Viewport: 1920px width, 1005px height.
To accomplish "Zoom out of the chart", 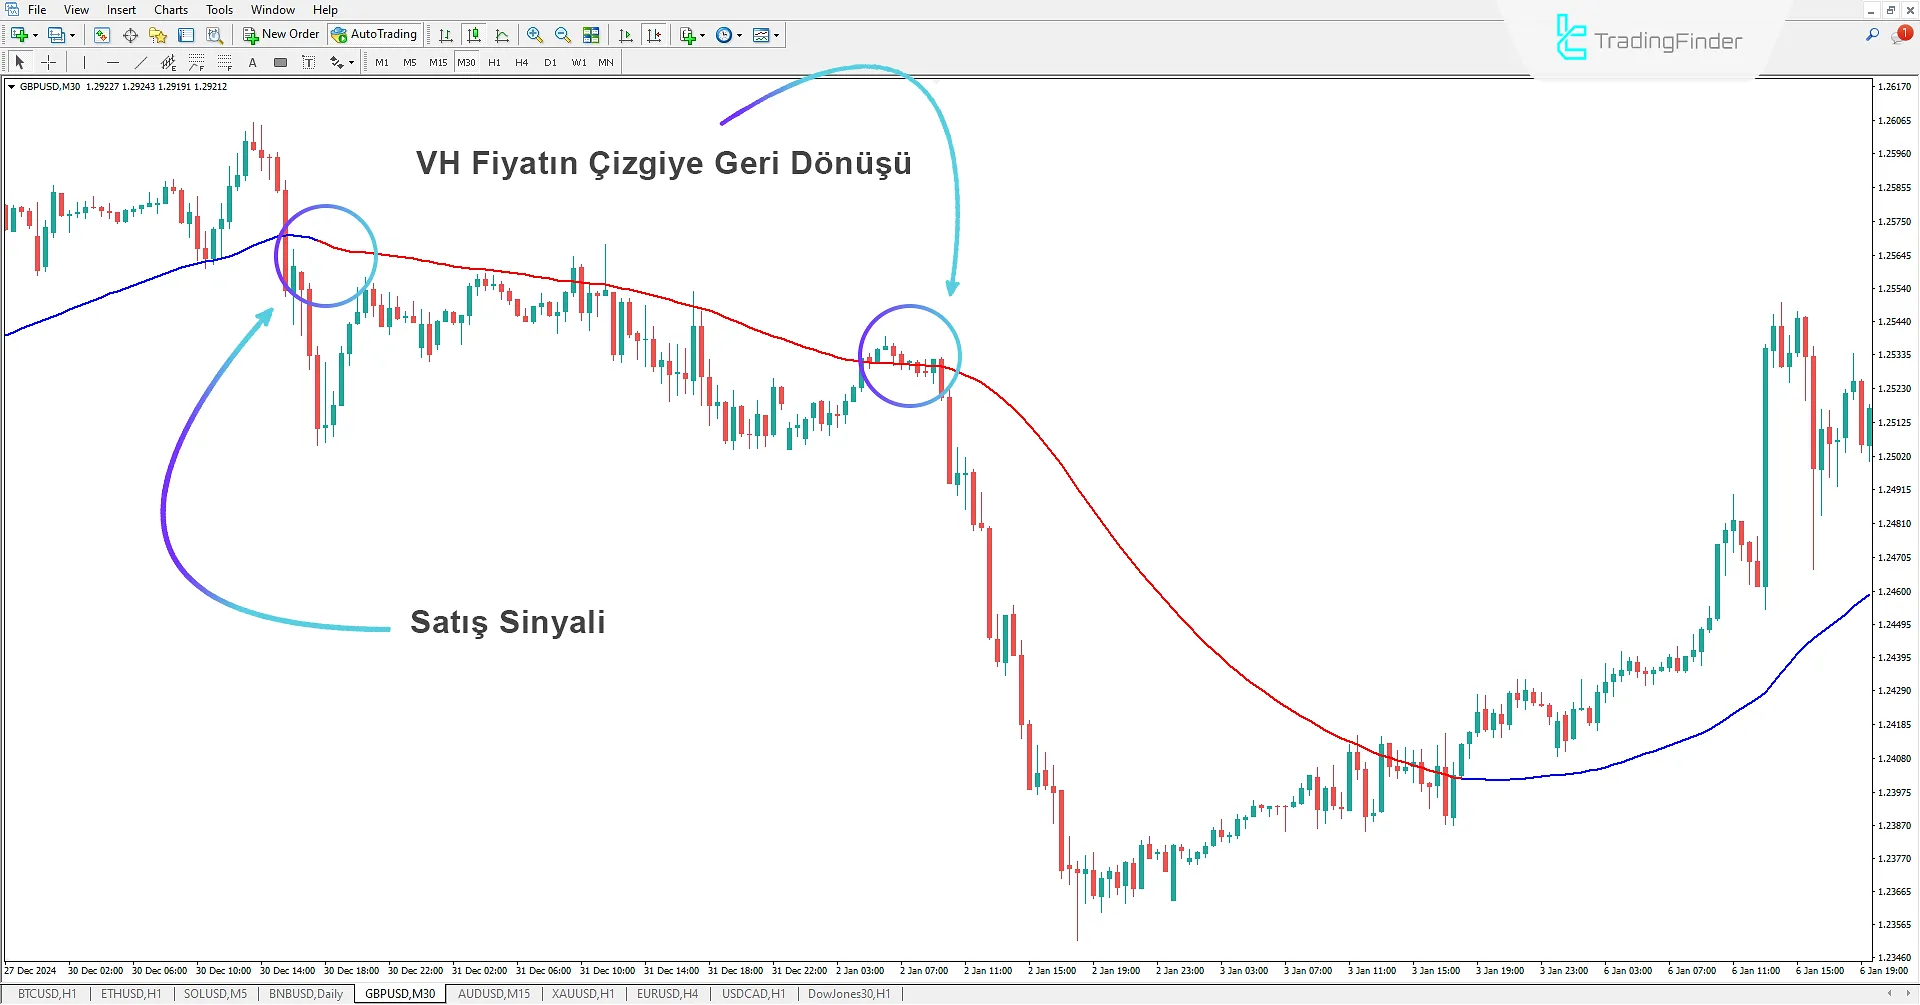I will pos(563,35).
